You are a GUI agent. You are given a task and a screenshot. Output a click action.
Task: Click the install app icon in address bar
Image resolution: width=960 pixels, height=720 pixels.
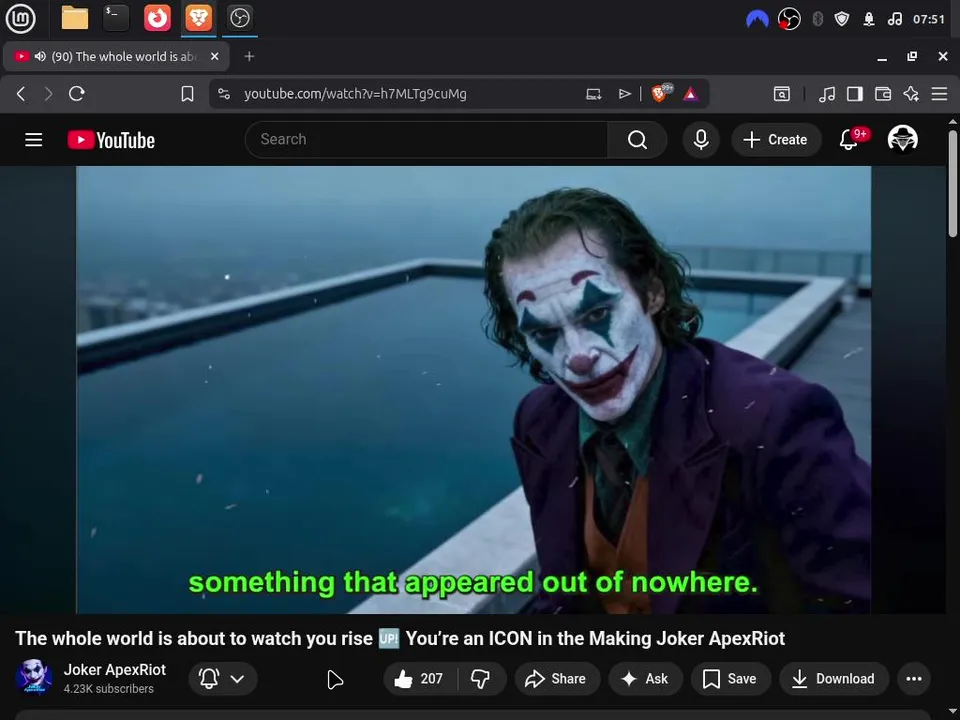593,94
